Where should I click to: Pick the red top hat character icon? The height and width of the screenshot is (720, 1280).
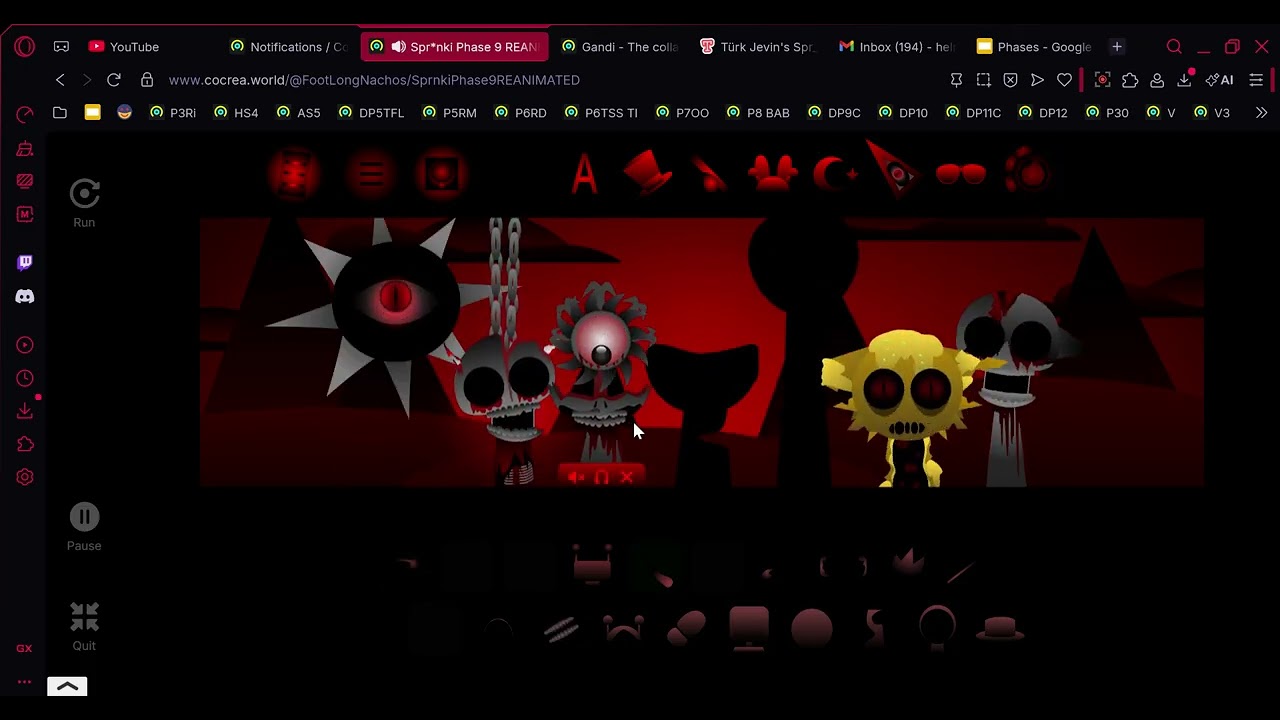point(647,173)
